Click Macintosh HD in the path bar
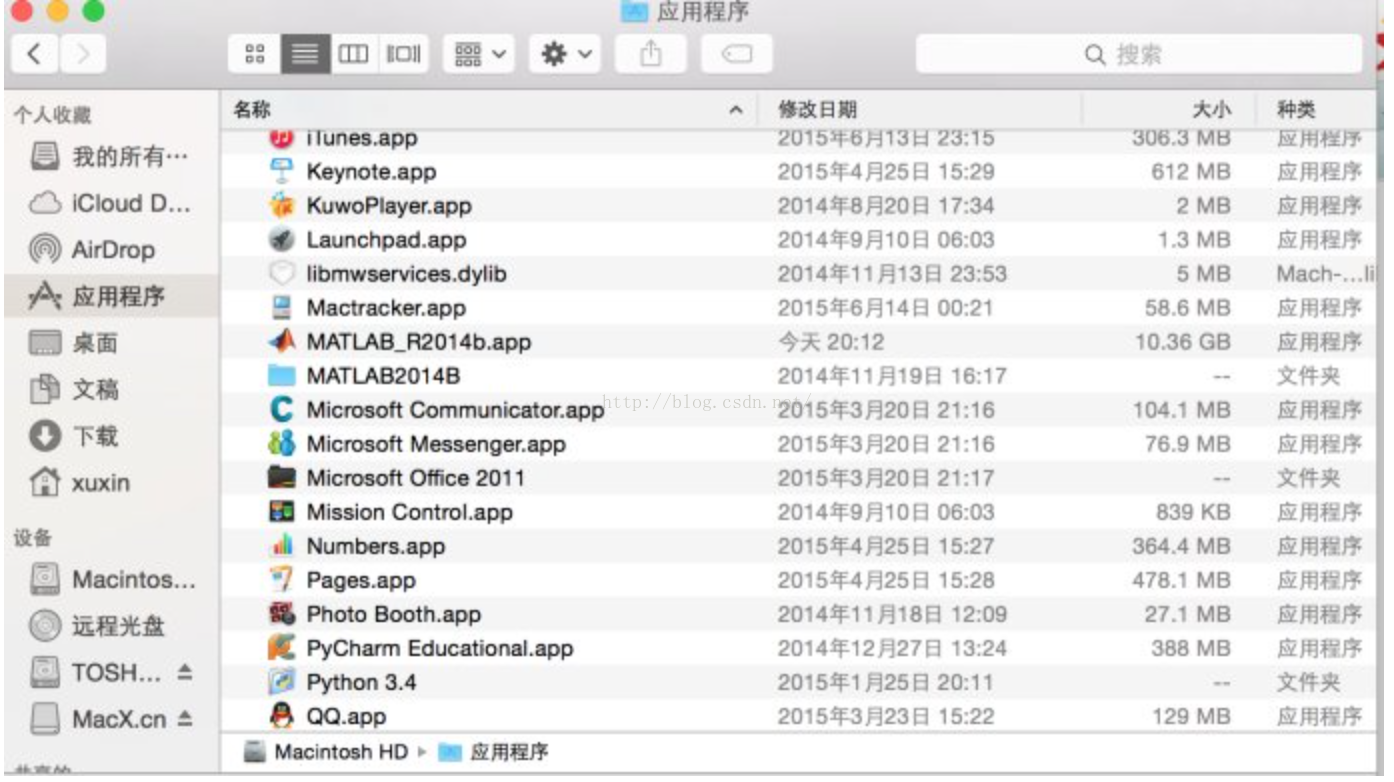Image resolution: width=1394 pixels, height=782 pixels. coord(328,752)
